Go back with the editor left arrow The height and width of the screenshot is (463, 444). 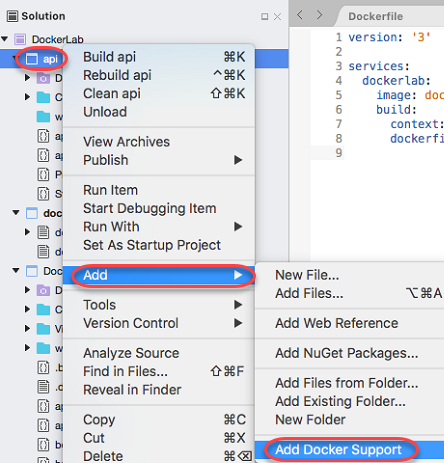(x=300, y=15)
